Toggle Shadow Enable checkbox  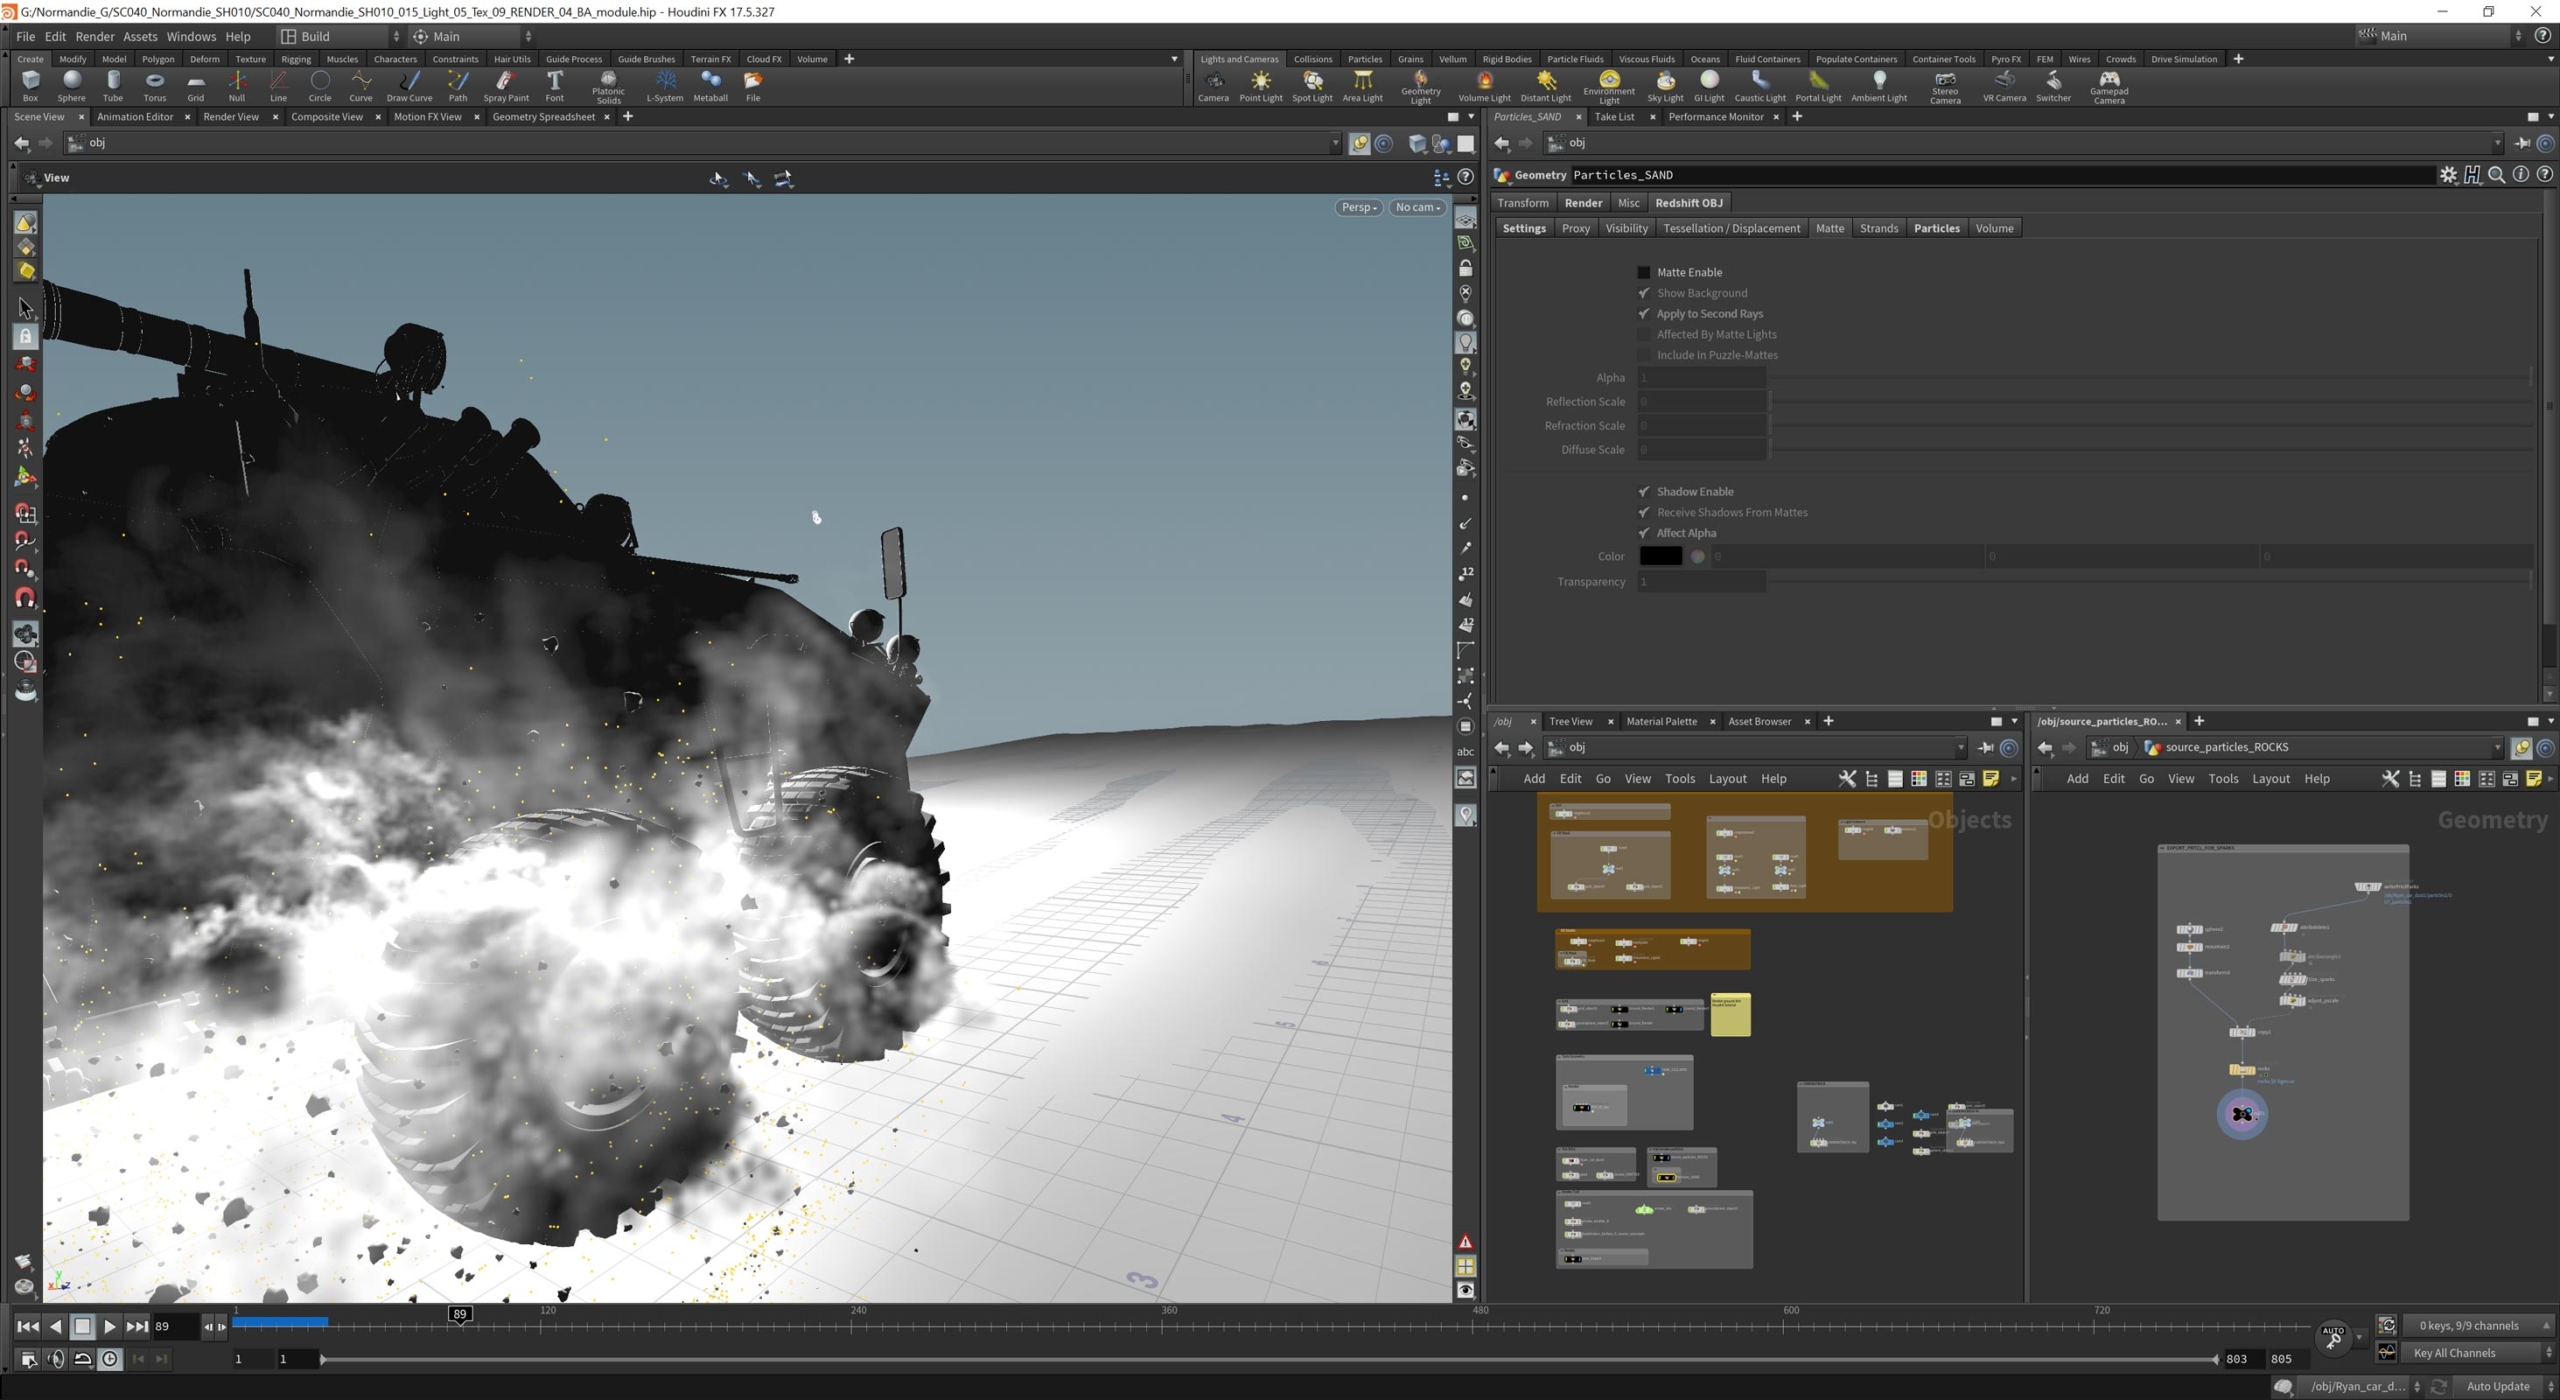tap(1643, 491)
